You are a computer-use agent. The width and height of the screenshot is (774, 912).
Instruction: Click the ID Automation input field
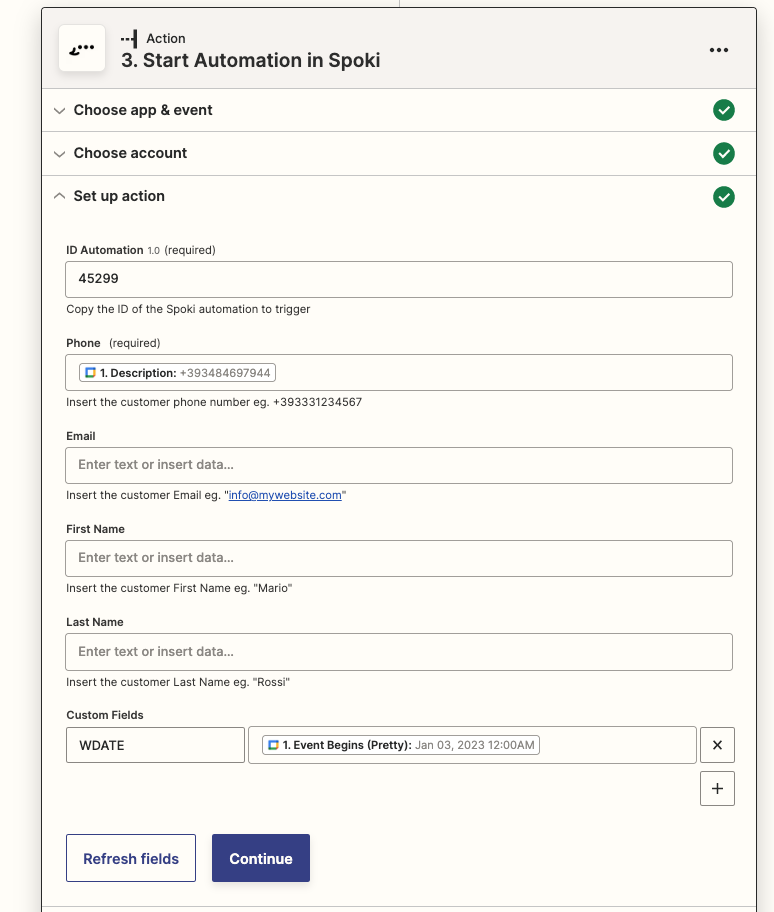coord(398,280)
